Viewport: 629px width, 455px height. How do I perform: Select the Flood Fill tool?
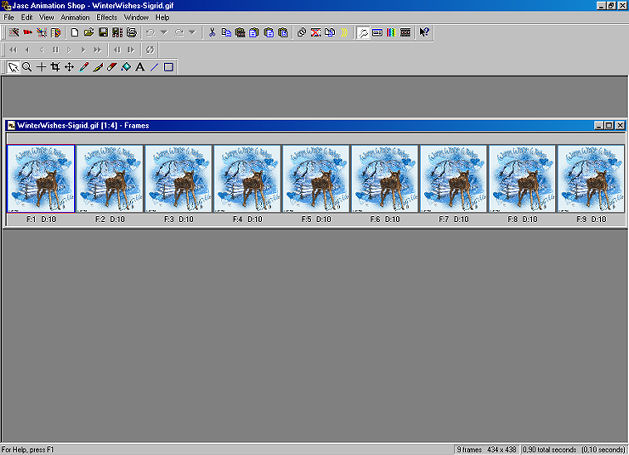pos(126,67)
